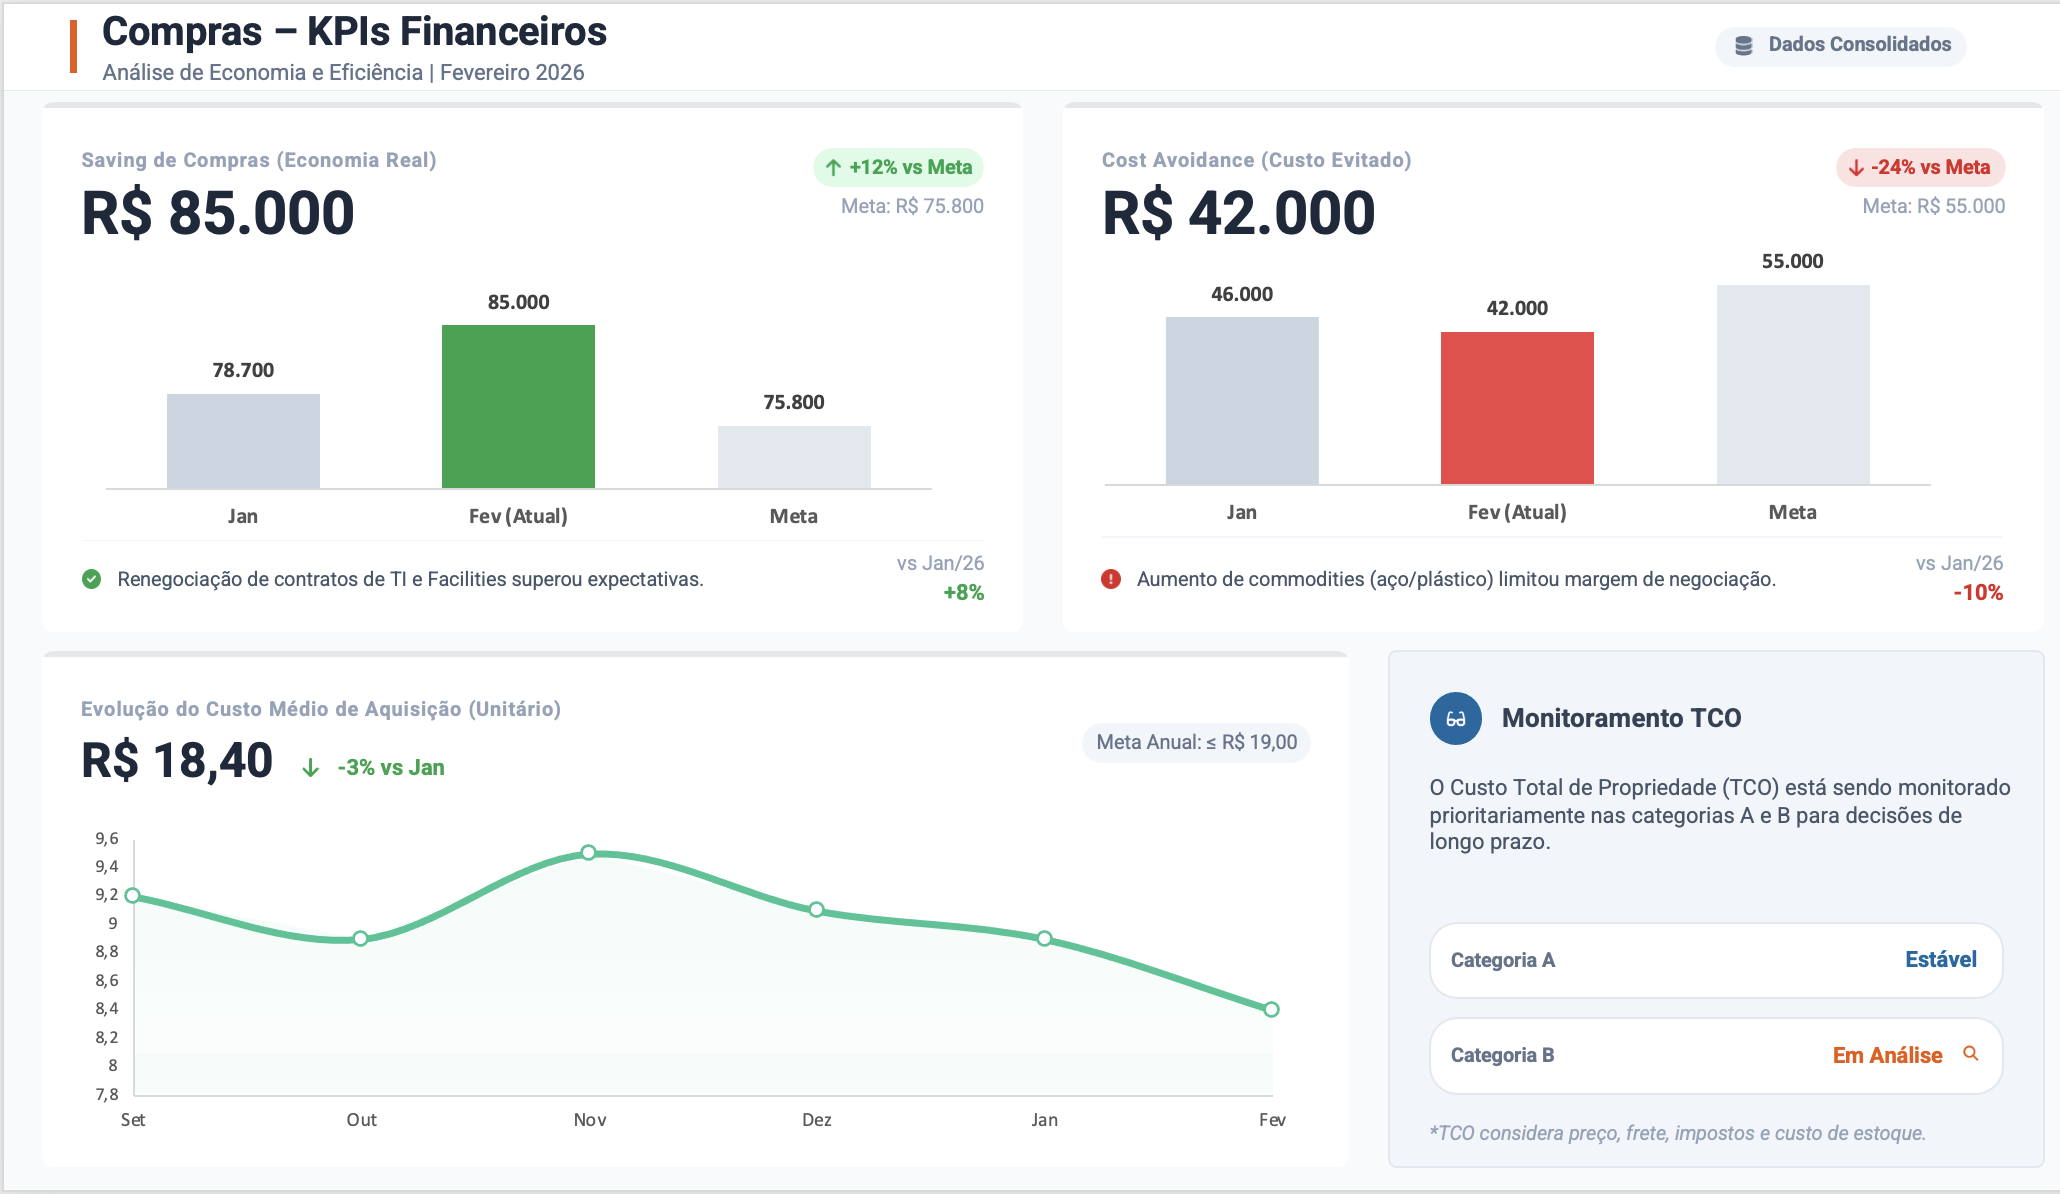Click the +12% vs Meta badge
This screenshot has height=1194, width=2060.
pos(898,168)
